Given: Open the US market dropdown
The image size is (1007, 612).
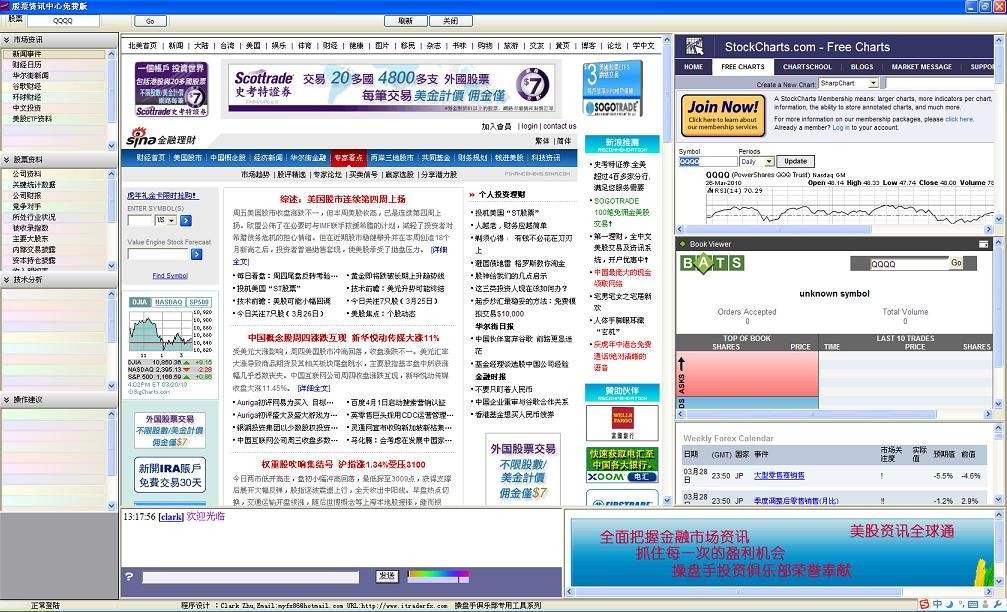Looking at the screenshot, I should (172, 220).
